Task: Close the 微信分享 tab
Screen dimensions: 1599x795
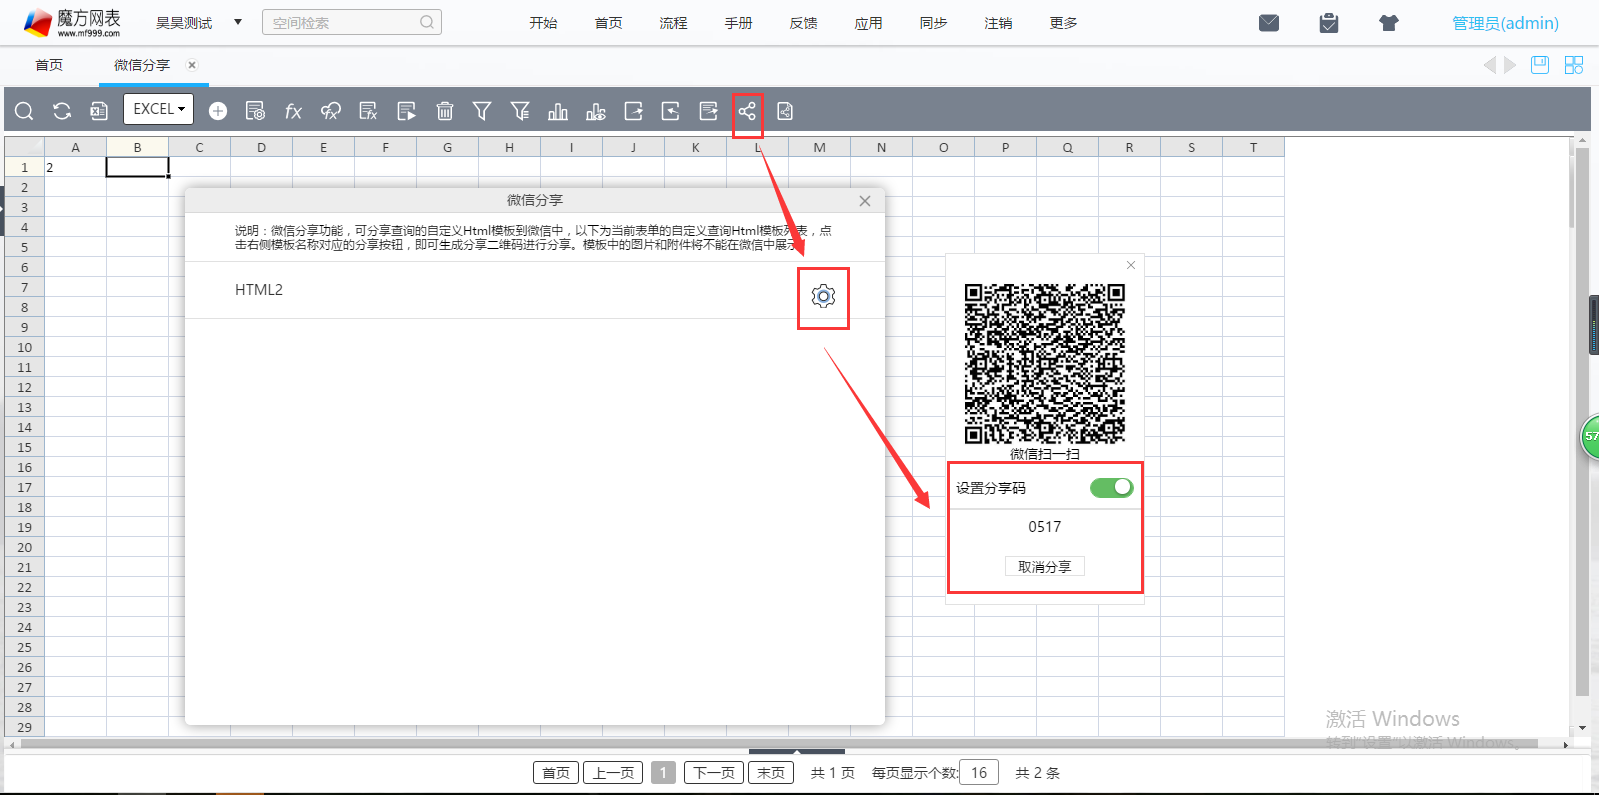Action: coord(192,65)
